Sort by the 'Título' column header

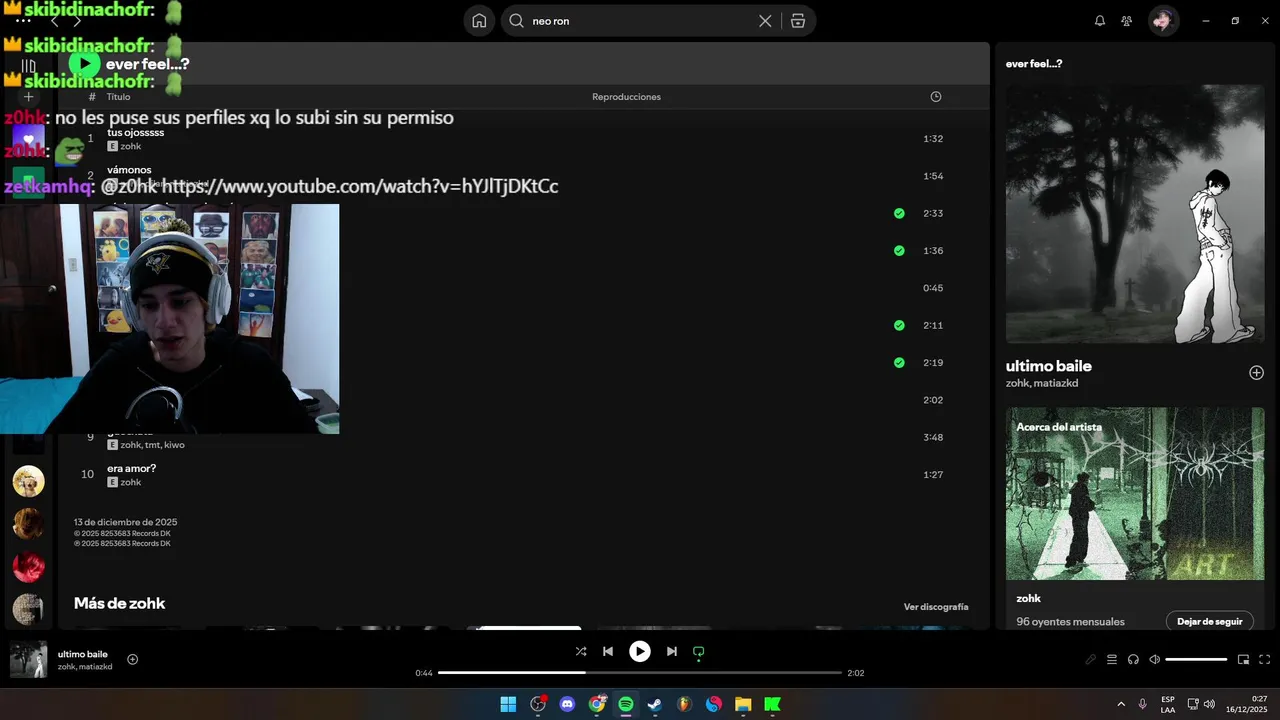coord(118,97)
